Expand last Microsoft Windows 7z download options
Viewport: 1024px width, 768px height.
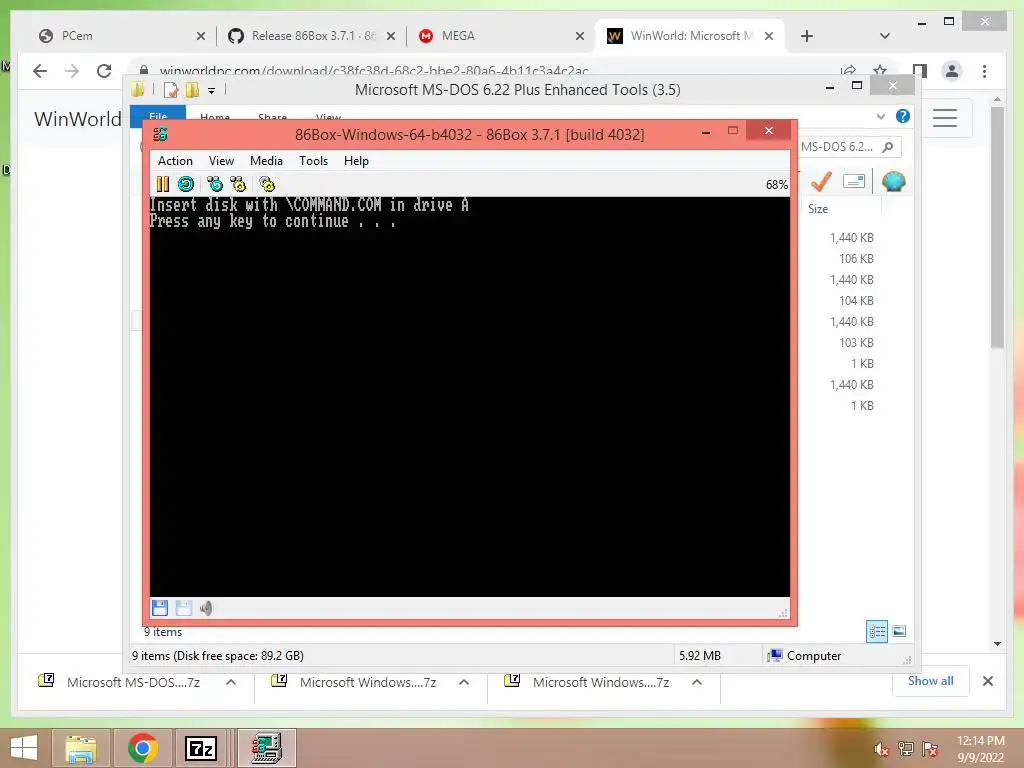pyautogui.click(x=697, y=682)
